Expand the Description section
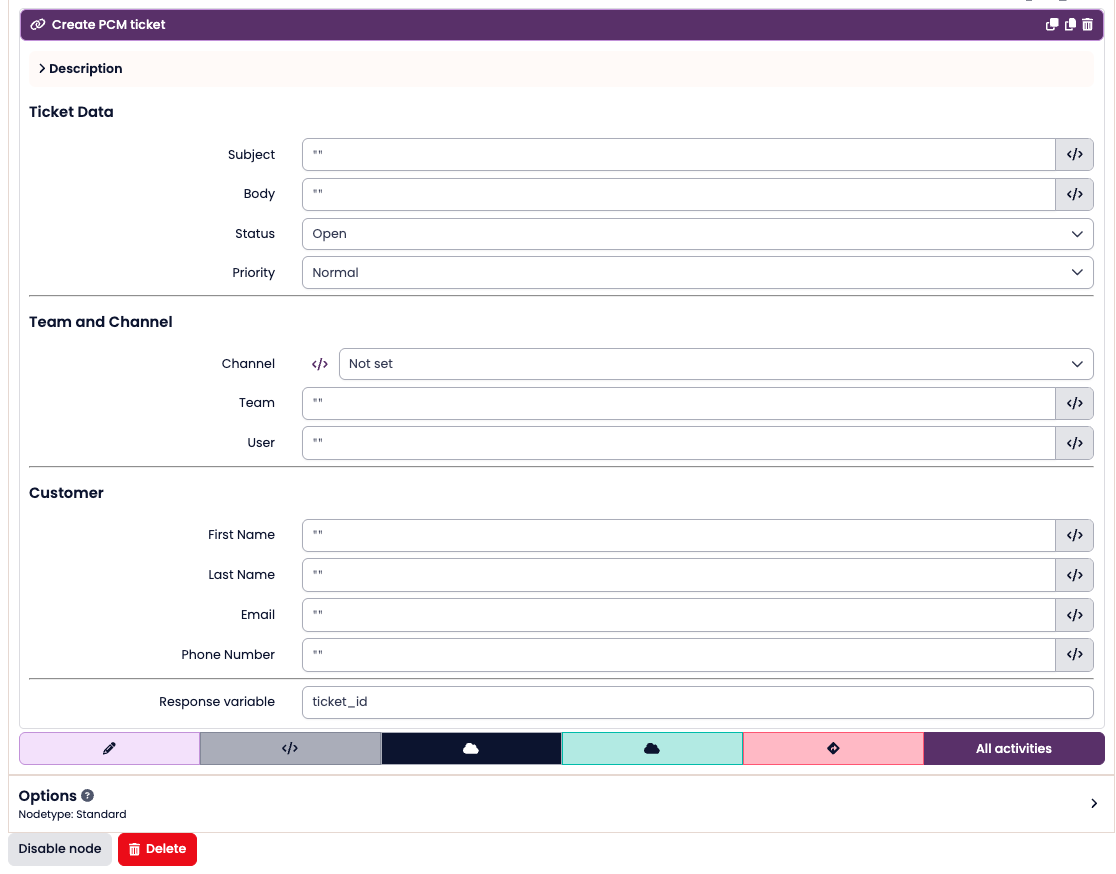The image size is (1116, 874). [x=81, y=69]
